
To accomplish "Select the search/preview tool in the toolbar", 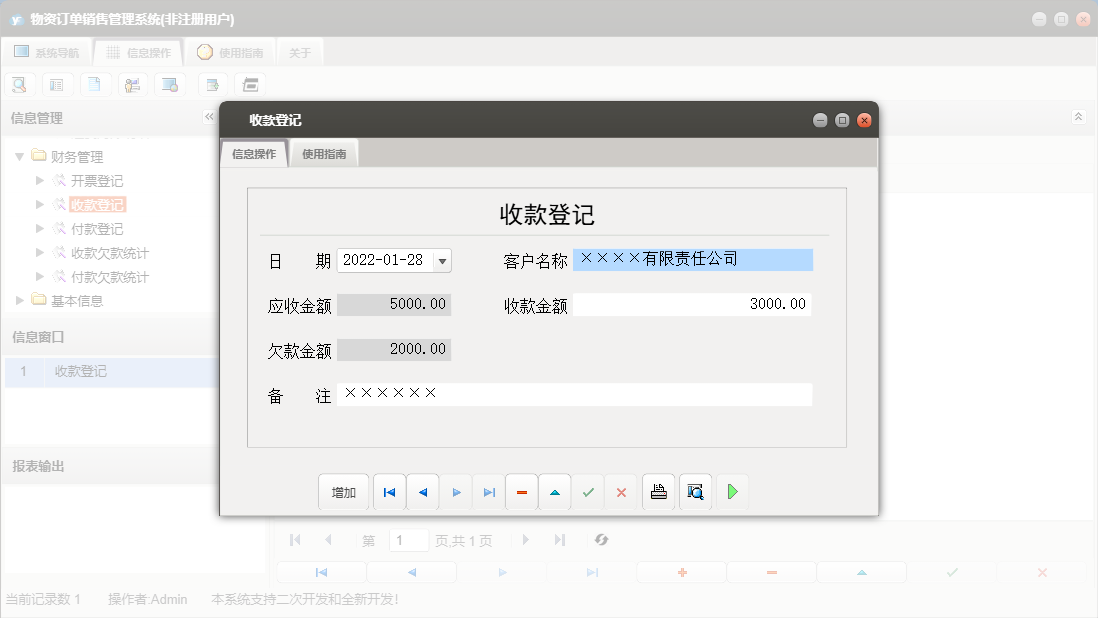I will [x=19, y=84].
